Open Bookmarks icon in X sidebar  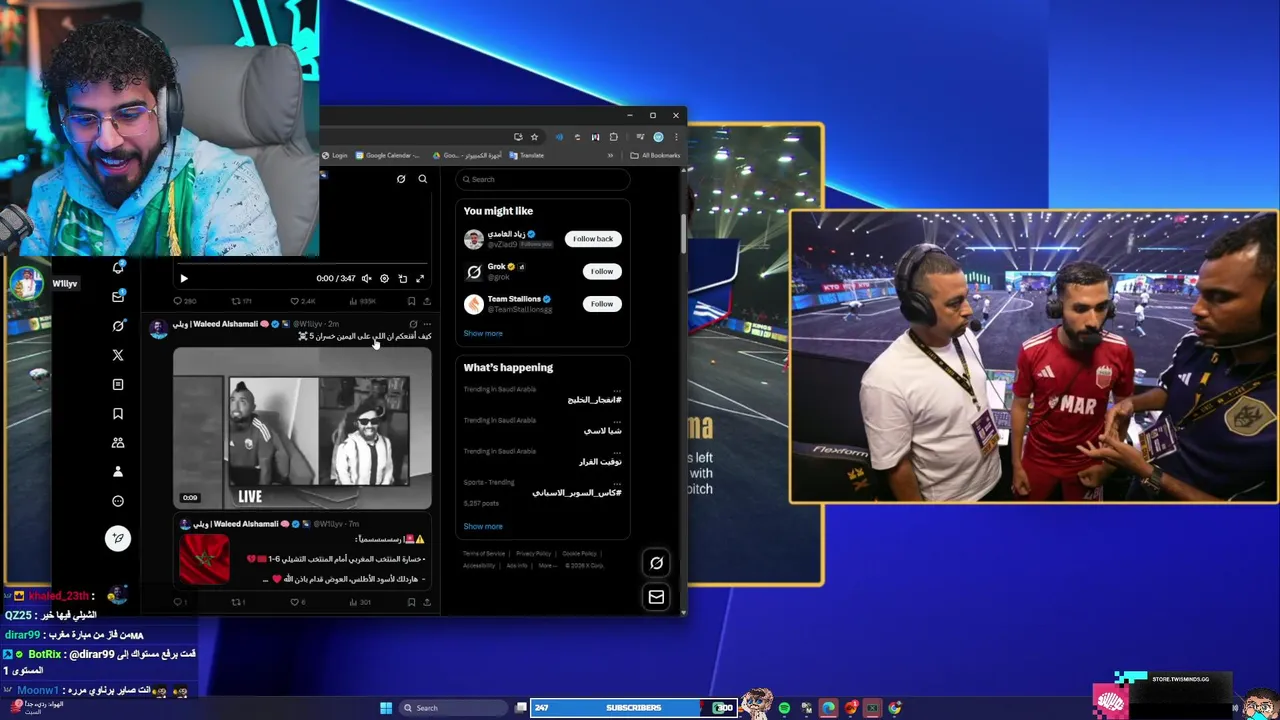[x=118, y=413]
